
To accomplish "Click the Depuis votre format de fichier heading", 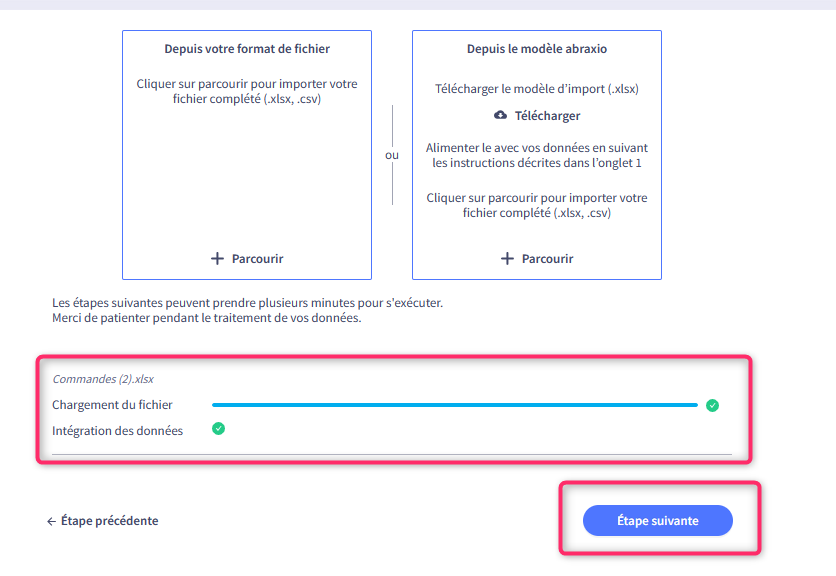I will (x=247, y=49).
